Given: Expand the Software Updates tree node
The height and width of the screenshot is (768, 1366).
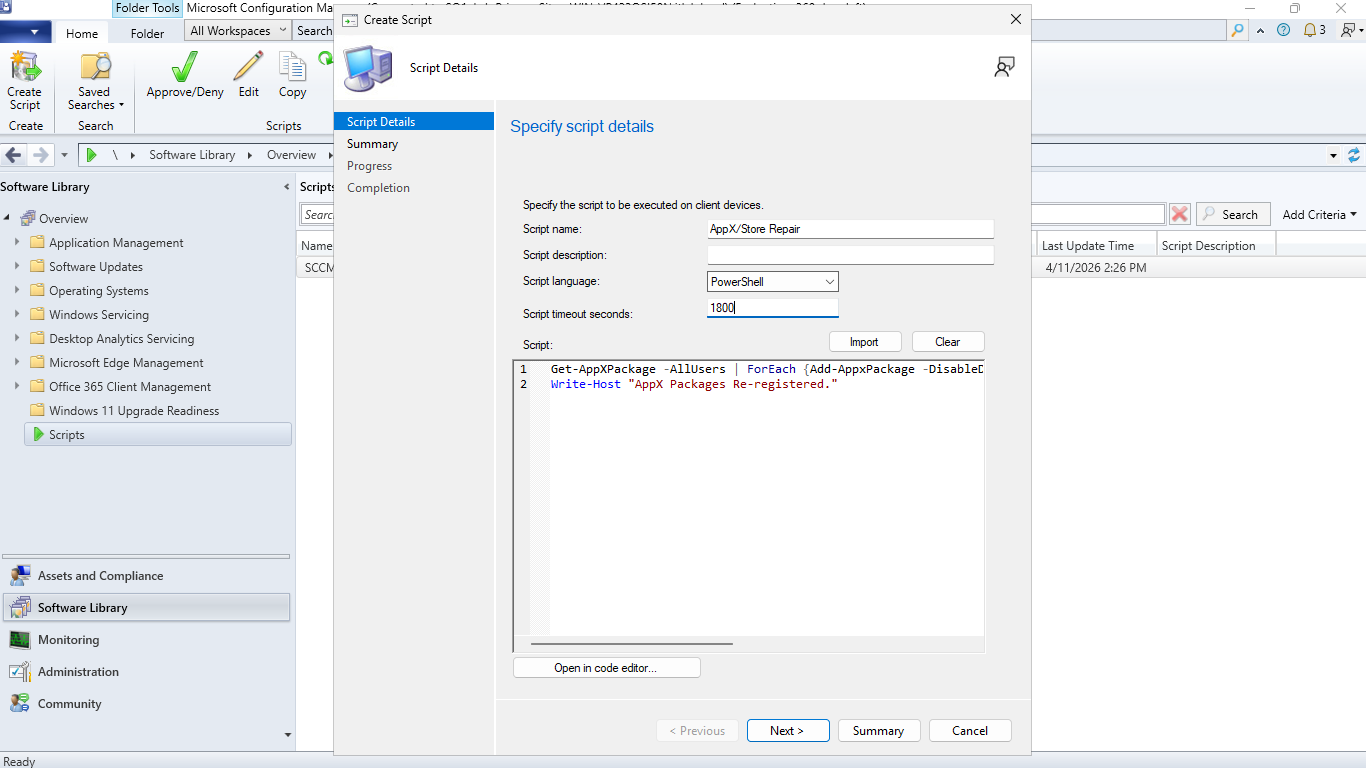Looking at the screenshot, I should pyautogui.click(x=16, y=266).
